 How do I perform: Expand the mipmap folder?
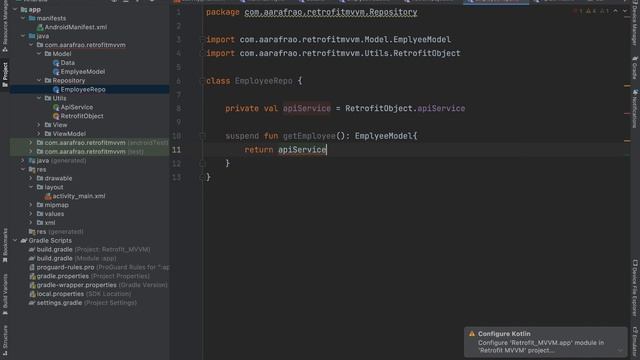point(31,205)
